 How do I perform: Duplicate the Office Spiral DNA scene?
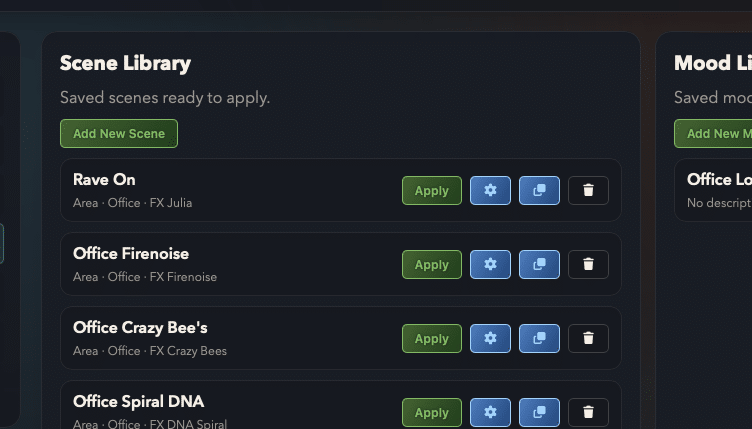click(x=539, y=412)
